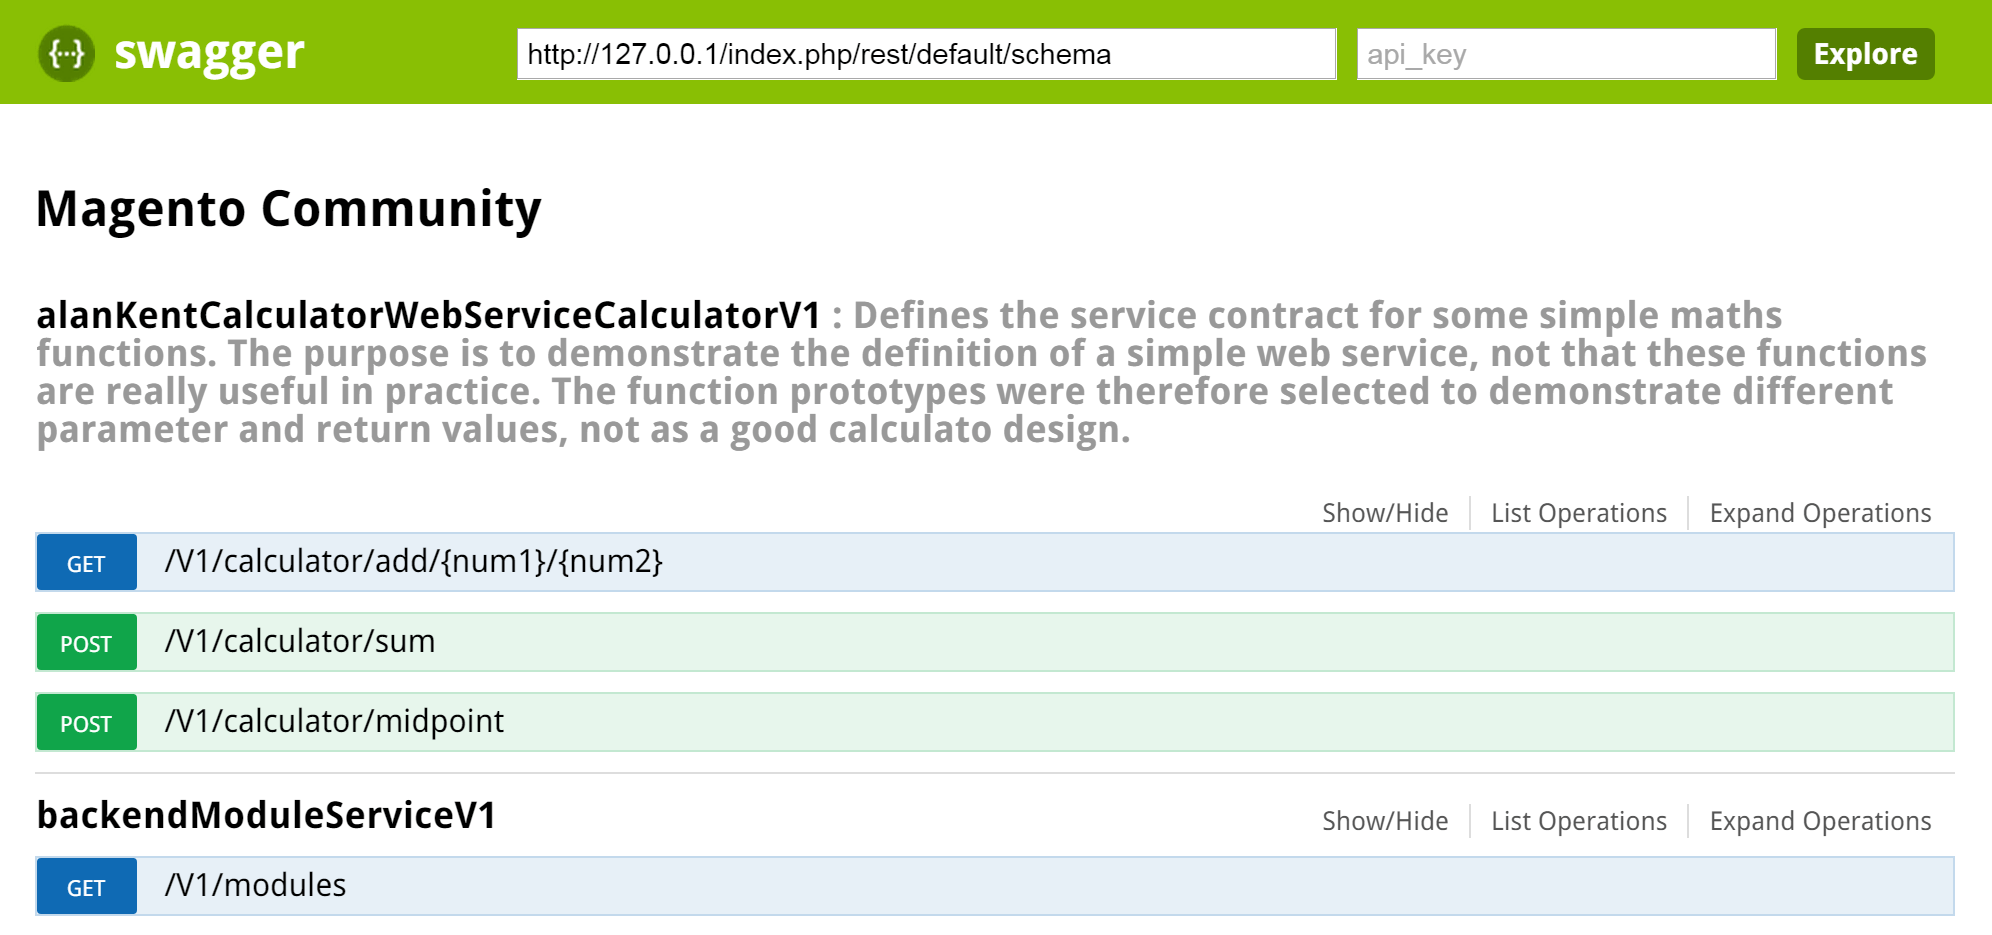Viewport: 1992px width, 935px height.
Task: Expand the /V1/calculator/sum endpoint
Action: (x=300, y=642)
